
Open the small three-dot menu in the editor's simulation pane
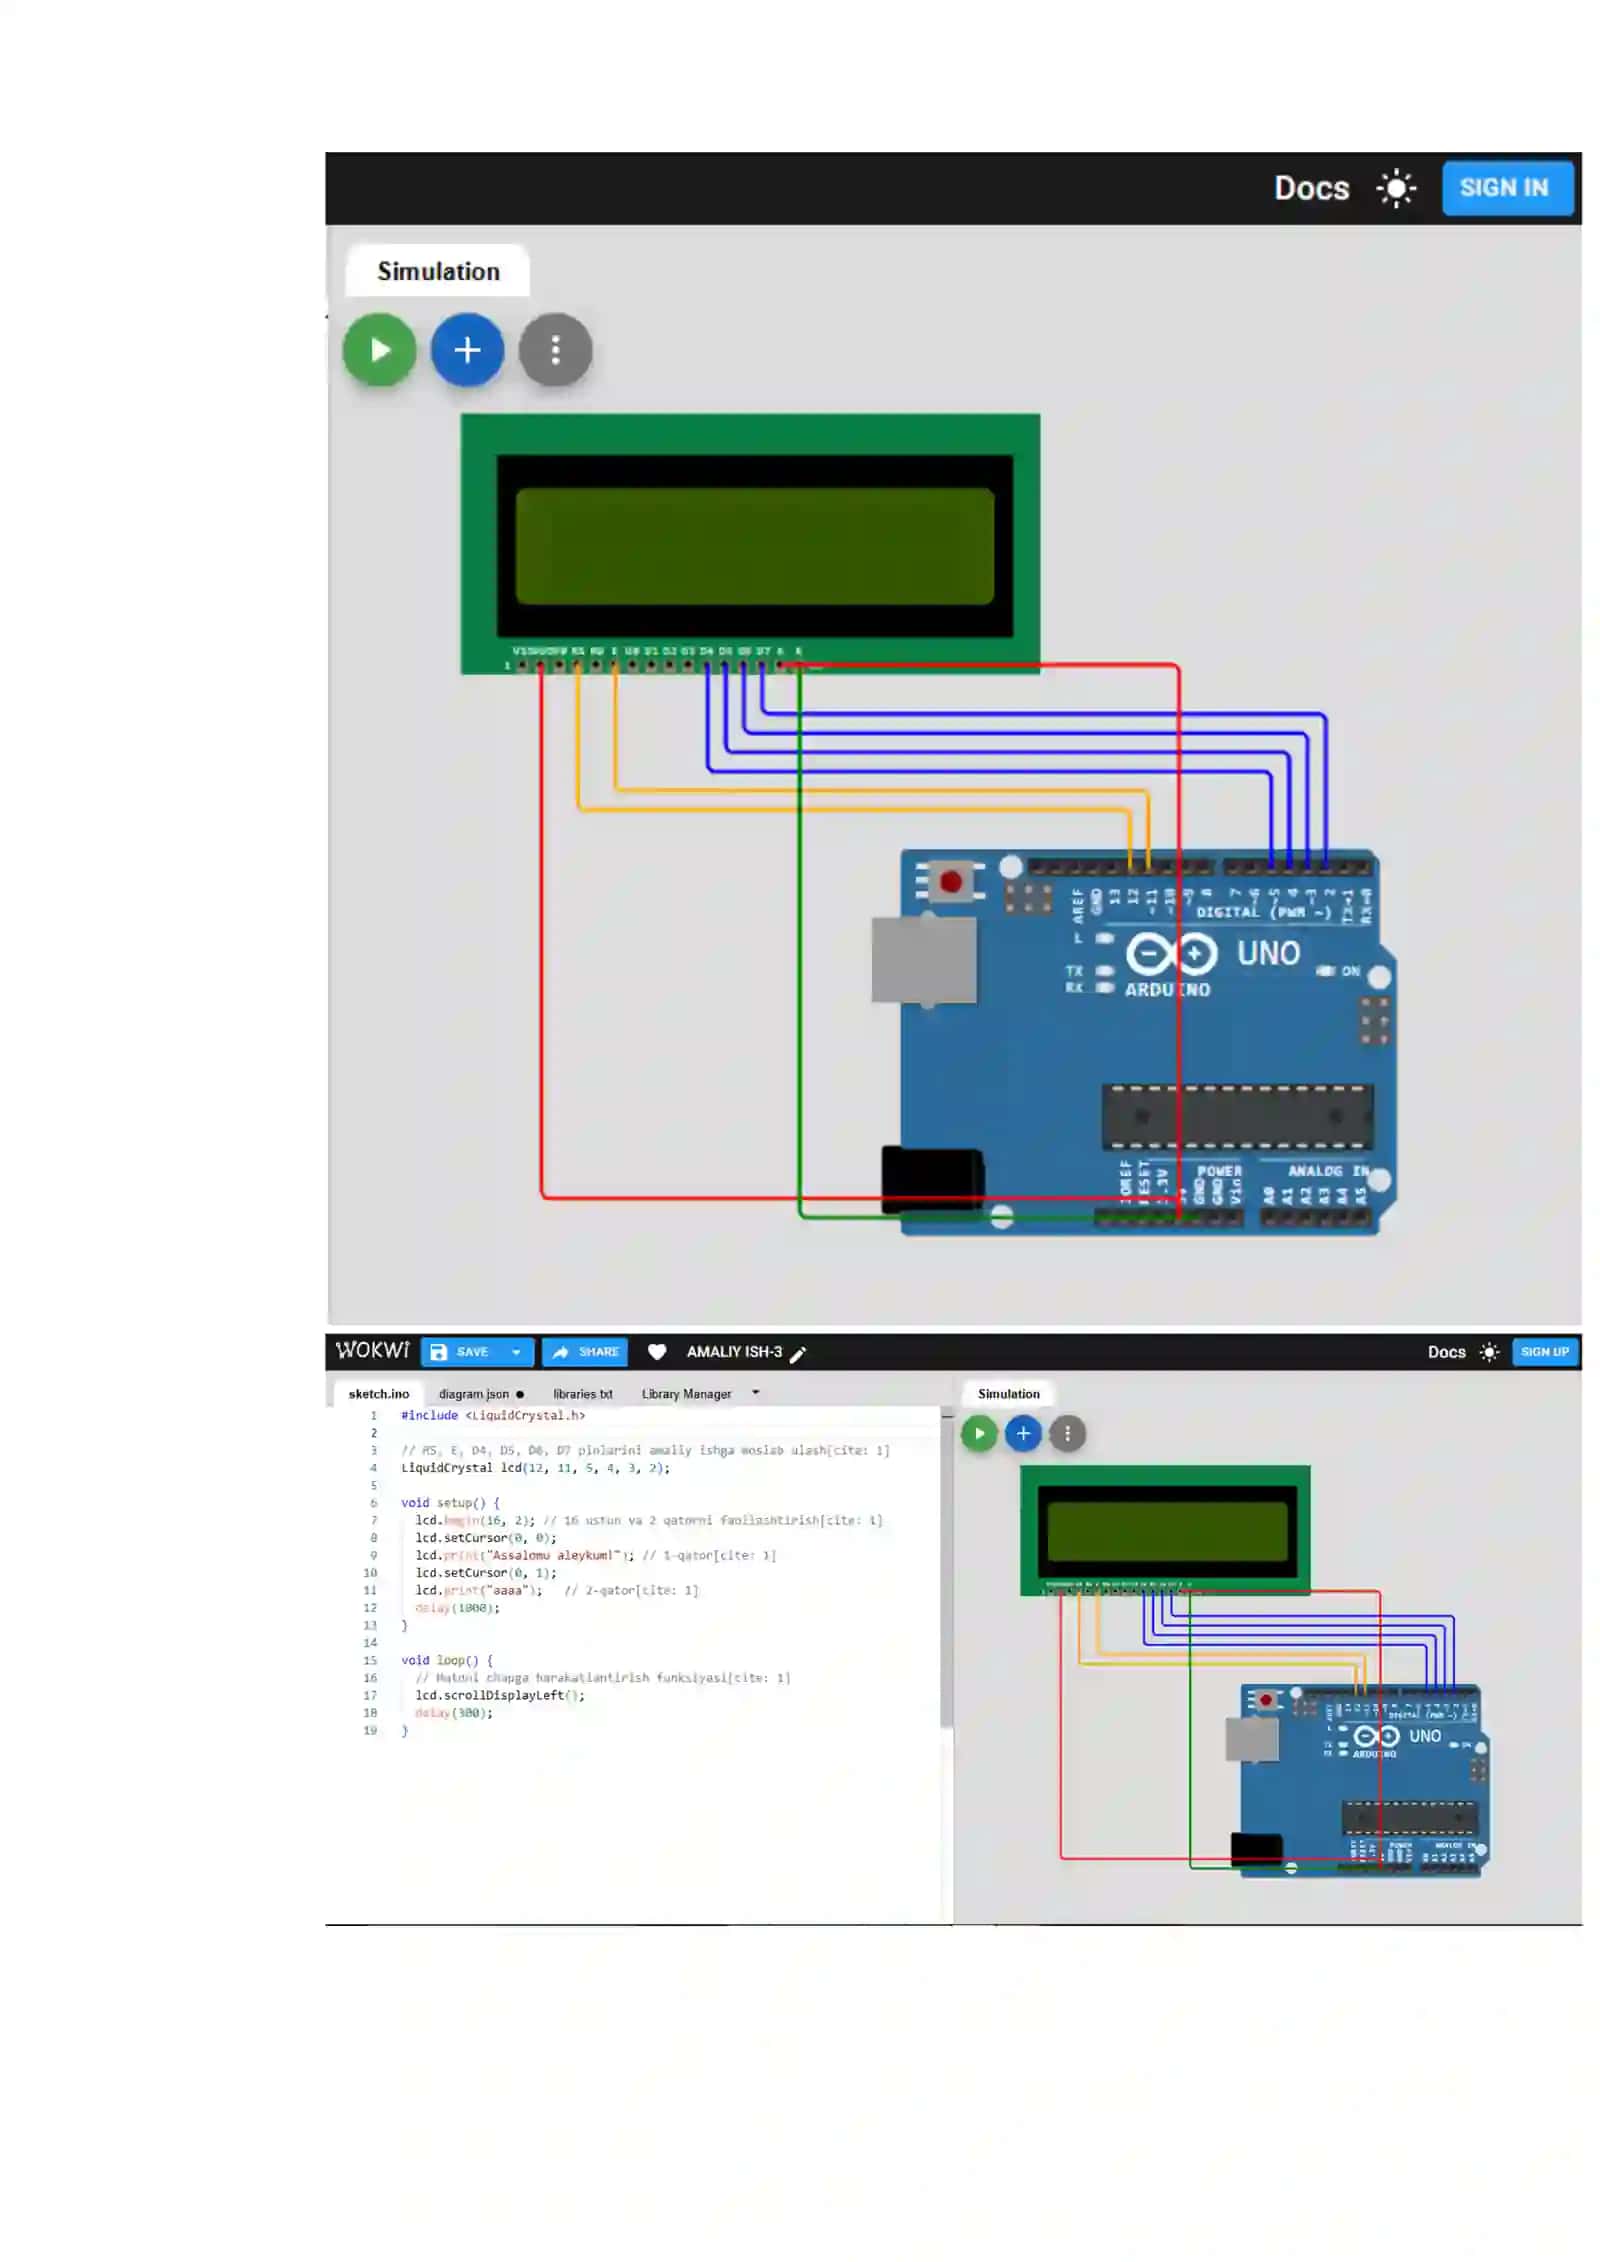(x=1067, y=1433)
